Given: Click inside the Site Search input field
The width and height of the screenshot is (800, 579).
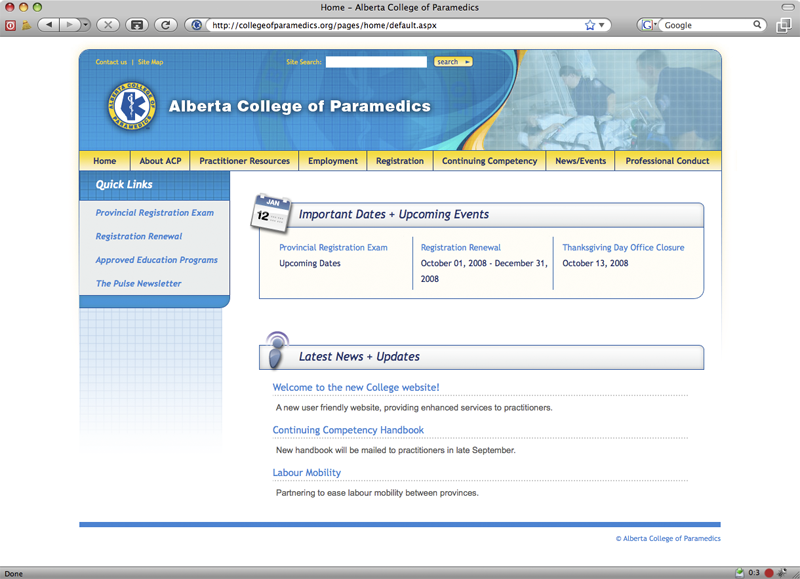Looking at the screenshot, I should (x=377, y=61).
